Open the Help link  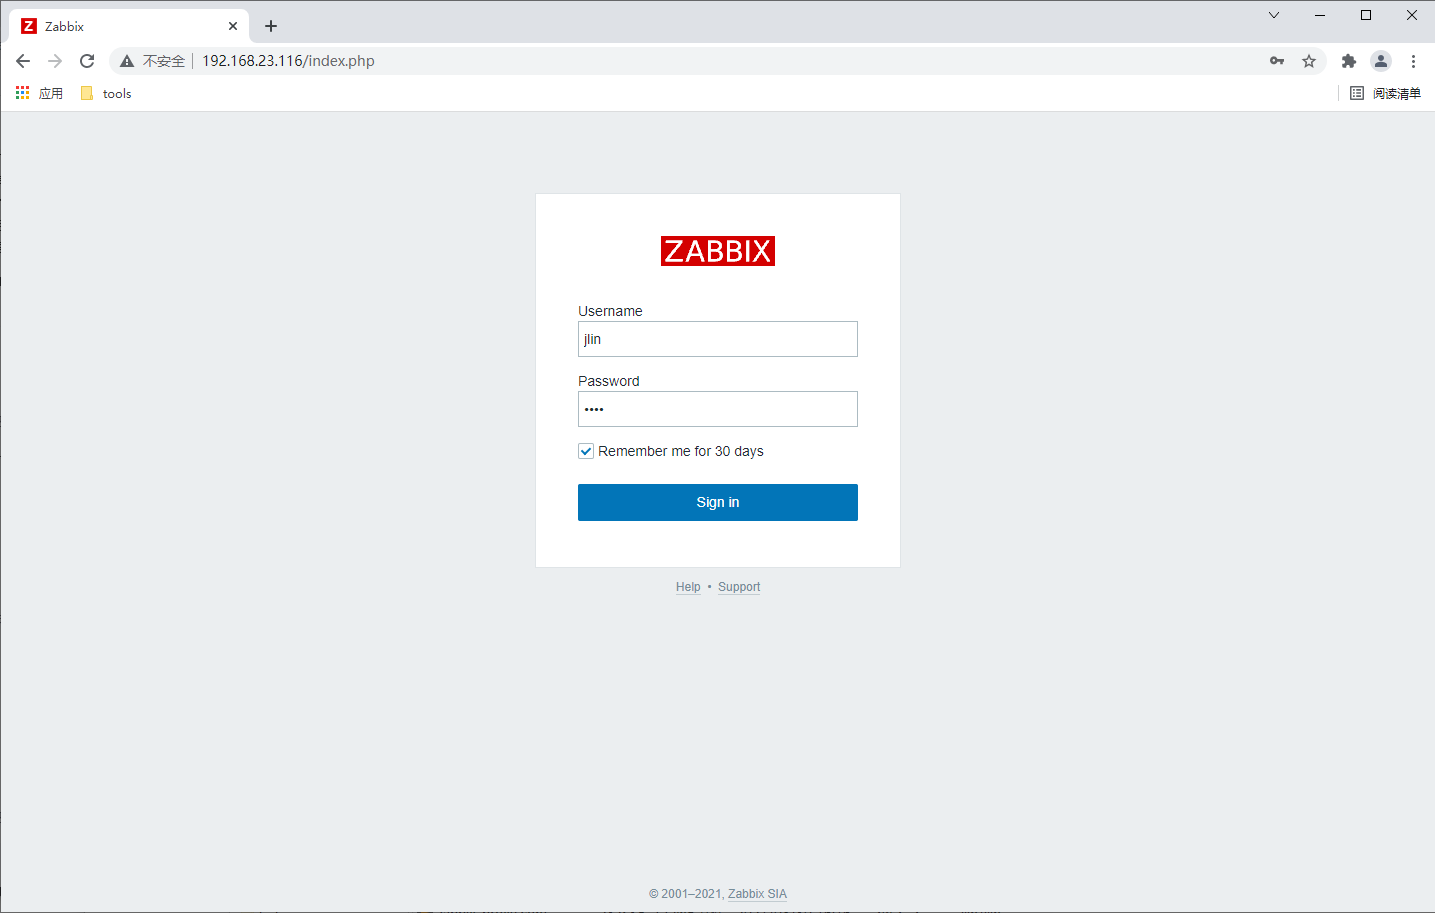(x=688, y=587)
